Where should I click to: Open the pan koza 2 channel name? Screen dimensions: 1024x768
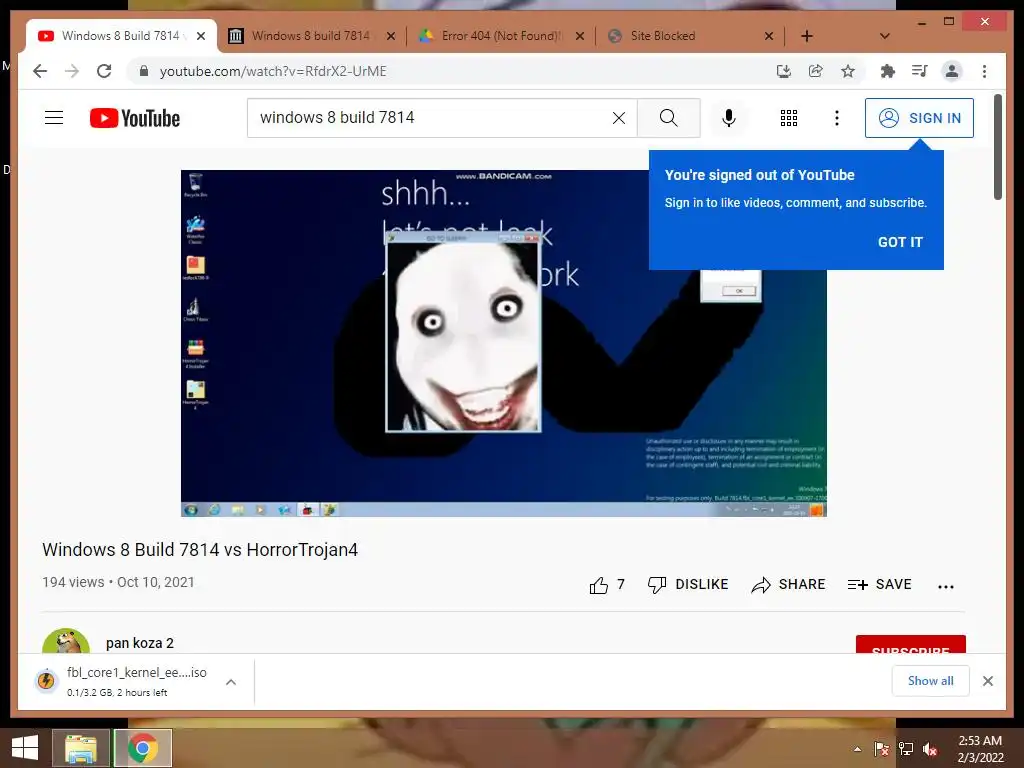point(140,643)
